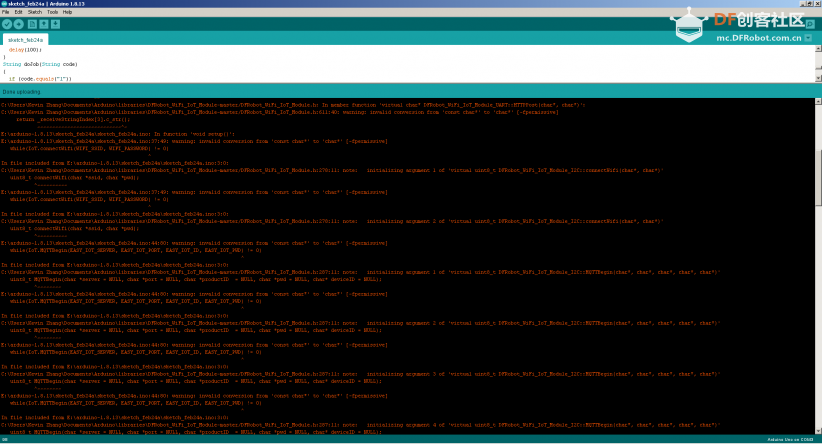Image resolution: width=822 pixels, height=444 pixels.
Task: Click the Open sketch up-arrow icon
Action: (x=44, y=24)
